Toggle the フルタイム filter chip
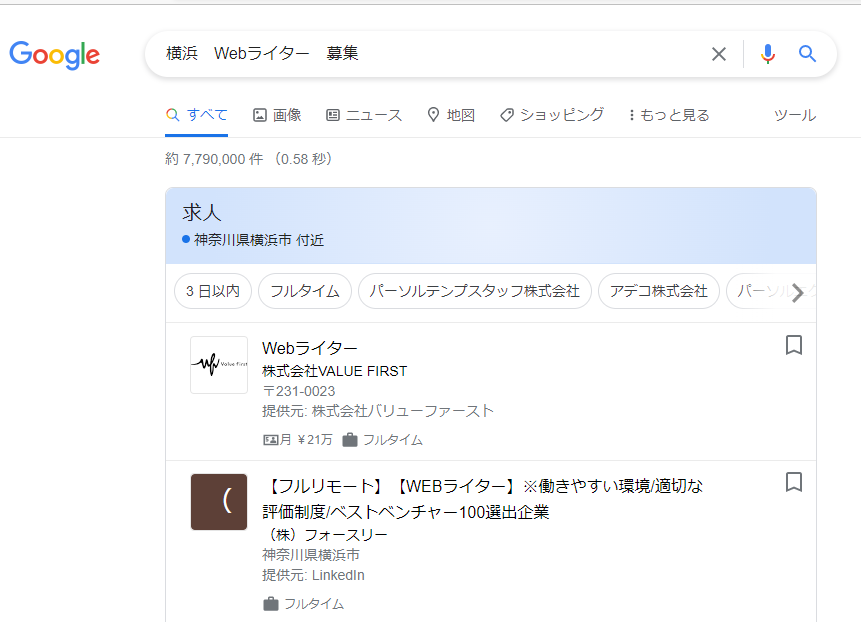 click(x=305, y=291)
